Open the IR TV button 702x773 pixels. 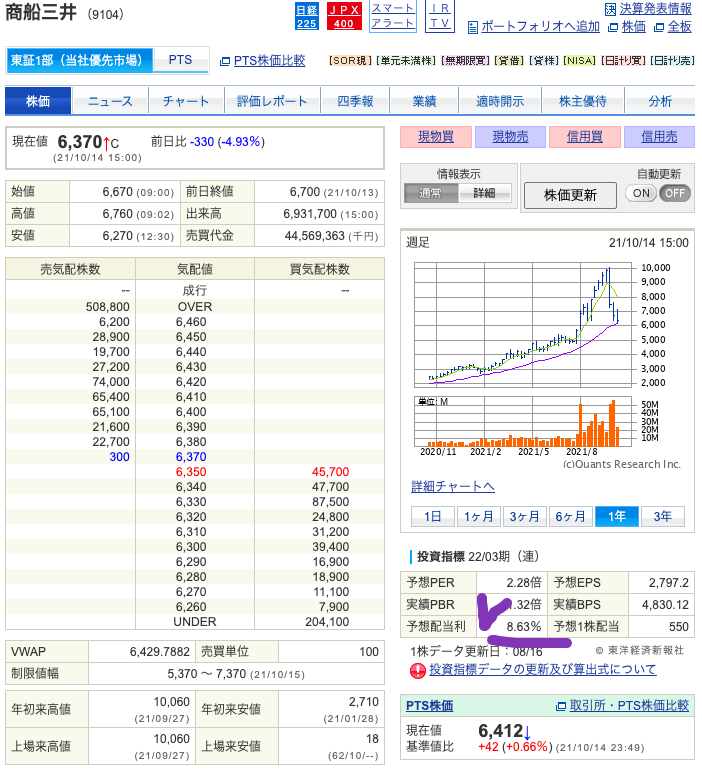[x=440, y=16]
